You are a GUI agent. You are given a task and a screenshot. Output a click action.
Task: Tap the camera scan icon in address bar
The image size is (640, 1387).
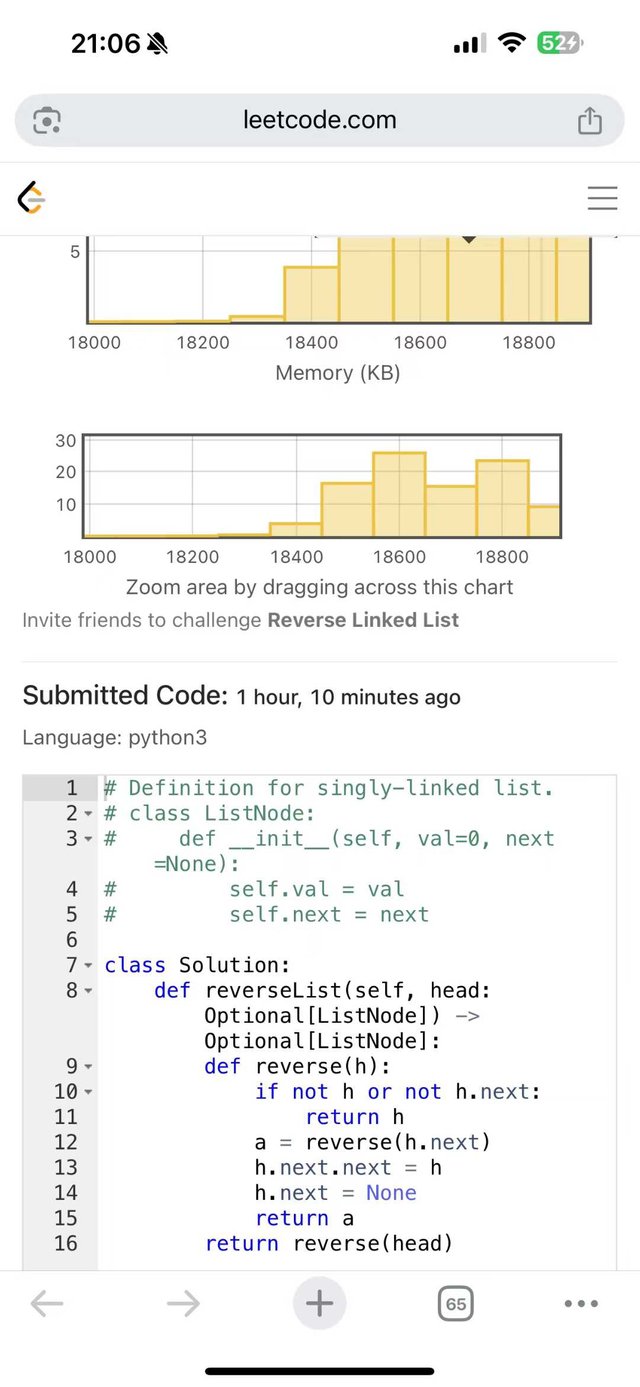47,121
